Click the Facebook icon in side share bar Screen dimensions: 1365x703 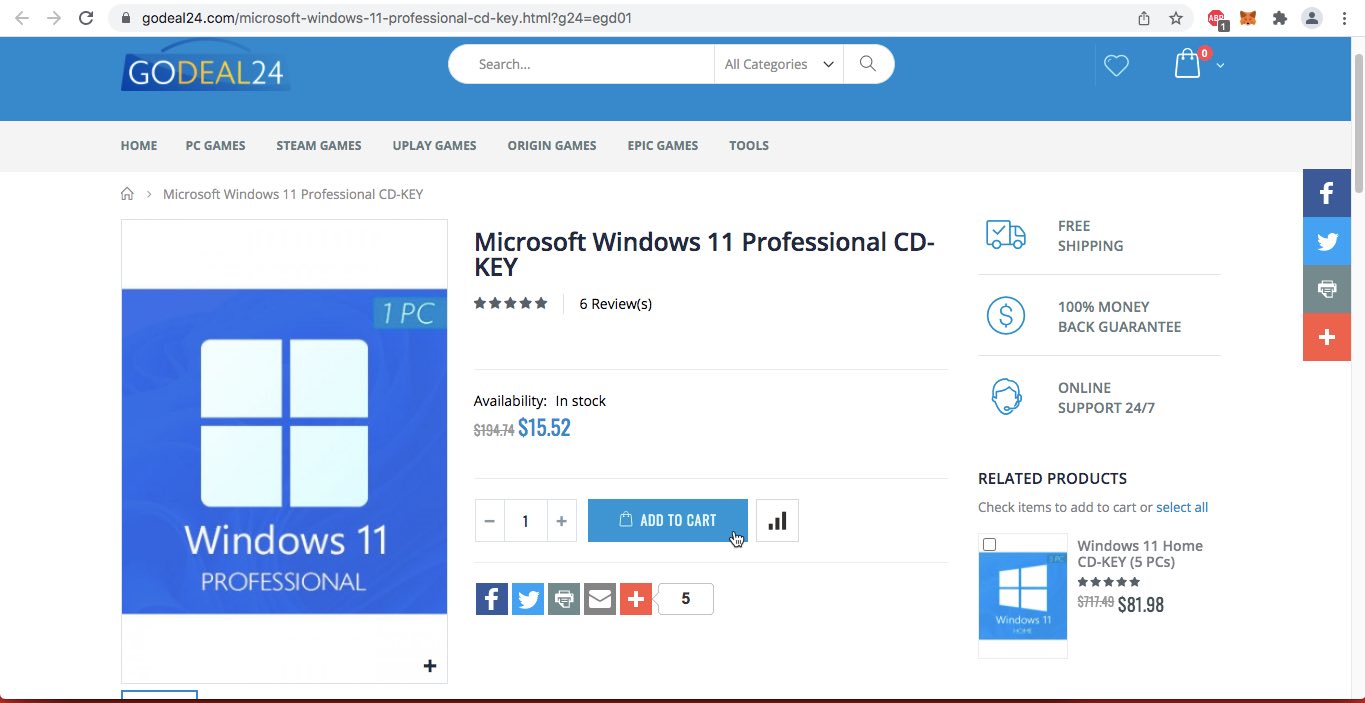pos(1327,193)
